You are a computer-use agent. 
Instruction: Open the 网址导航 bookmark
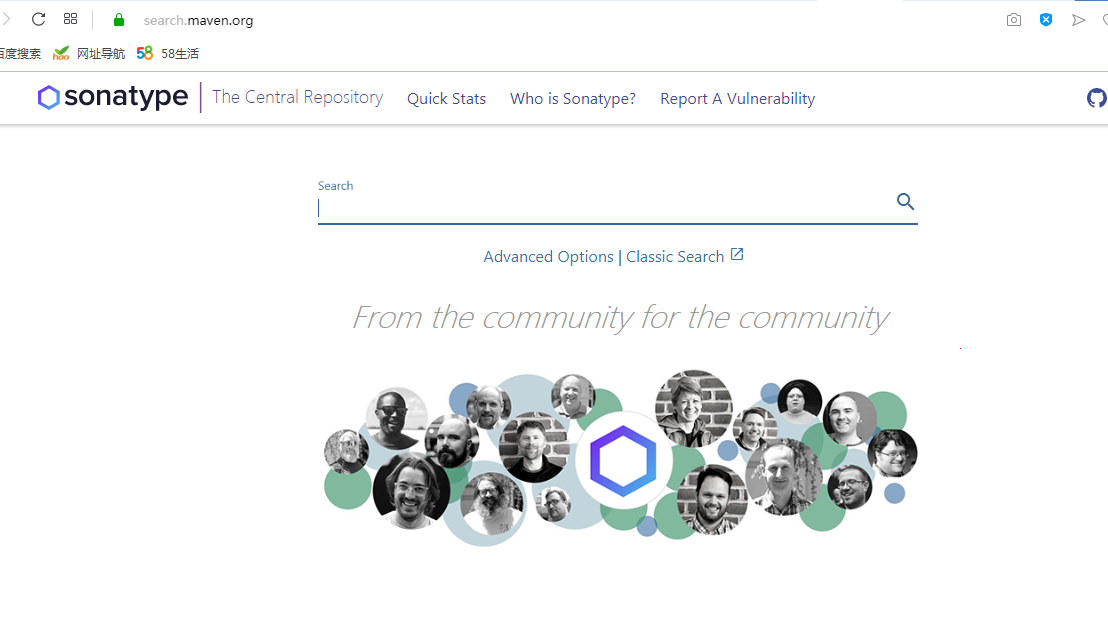(x=100, y=54)
